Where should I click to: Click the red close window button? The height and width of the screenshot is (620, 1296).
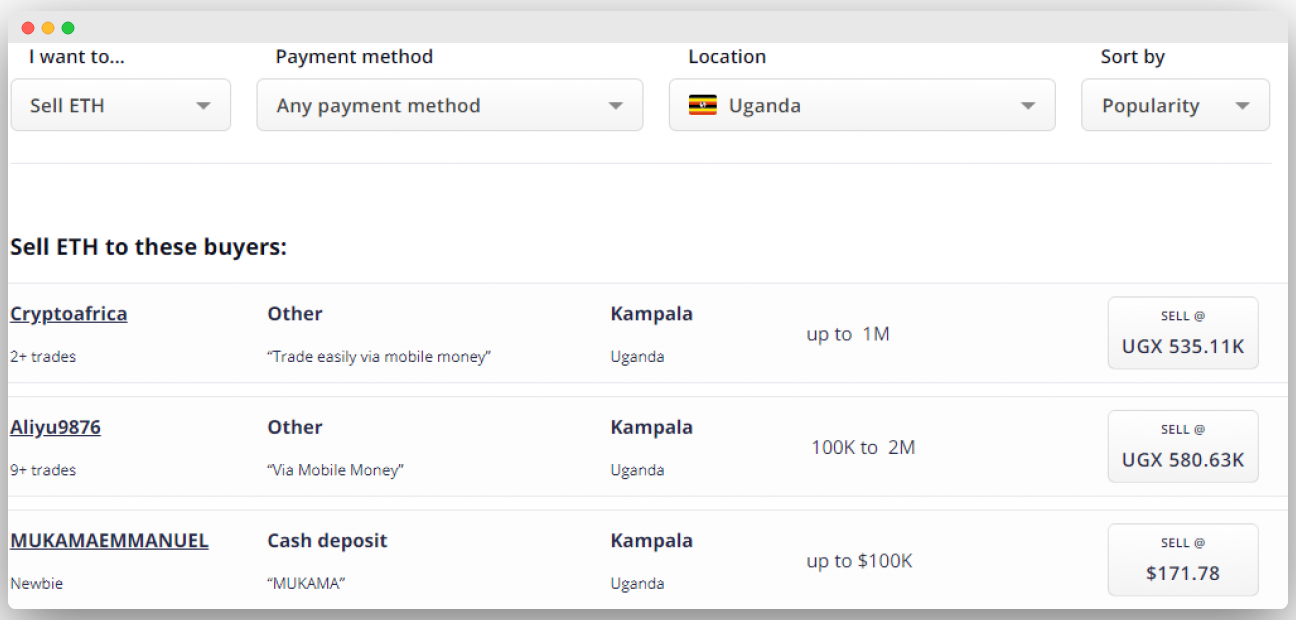coord(28,28)
